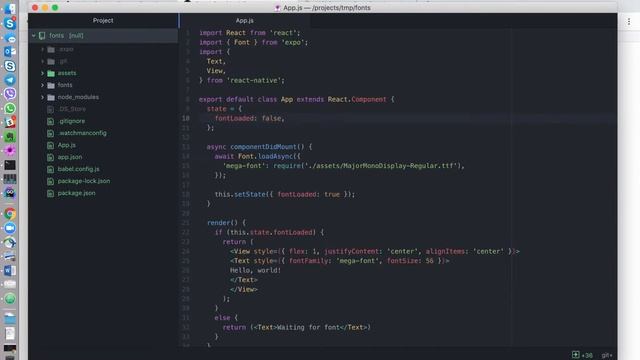Open .watchmanconfig file
Viewport: 640px width, 360px height.
(x=82, y=133)
